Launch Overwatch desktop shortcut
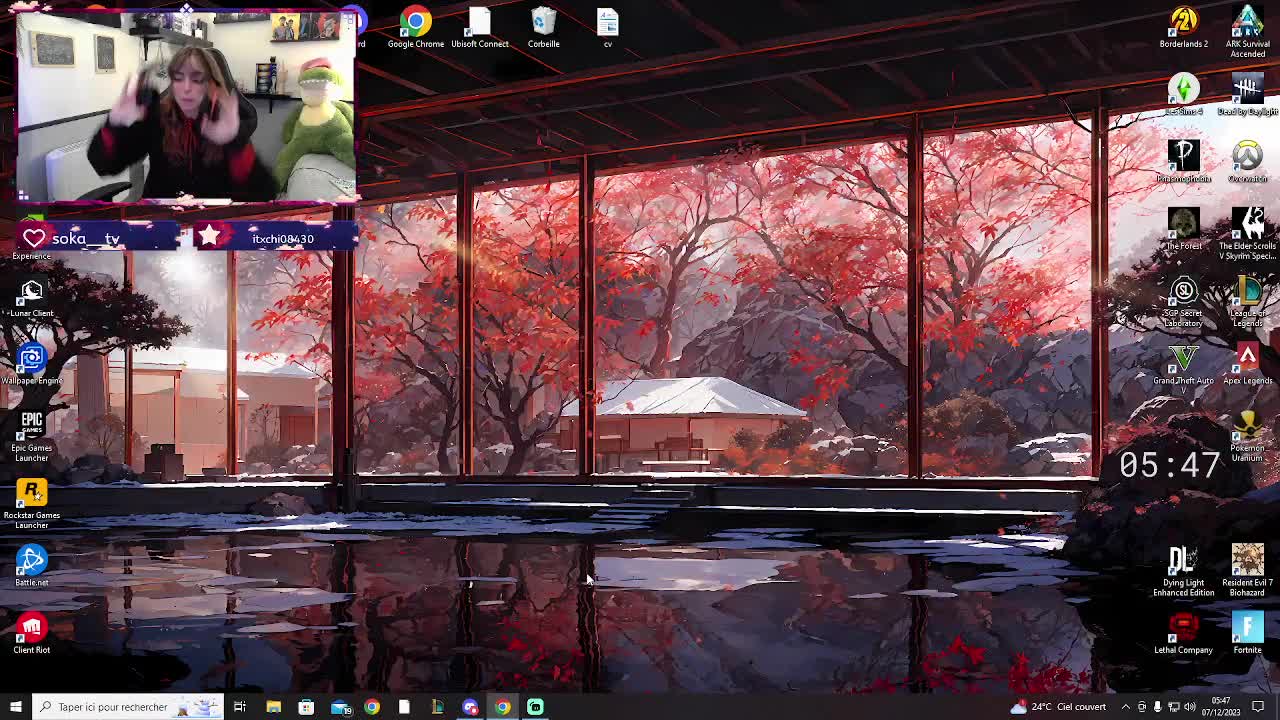The width and height of the screenshot is (1280, 720). tap(1247, 161)
